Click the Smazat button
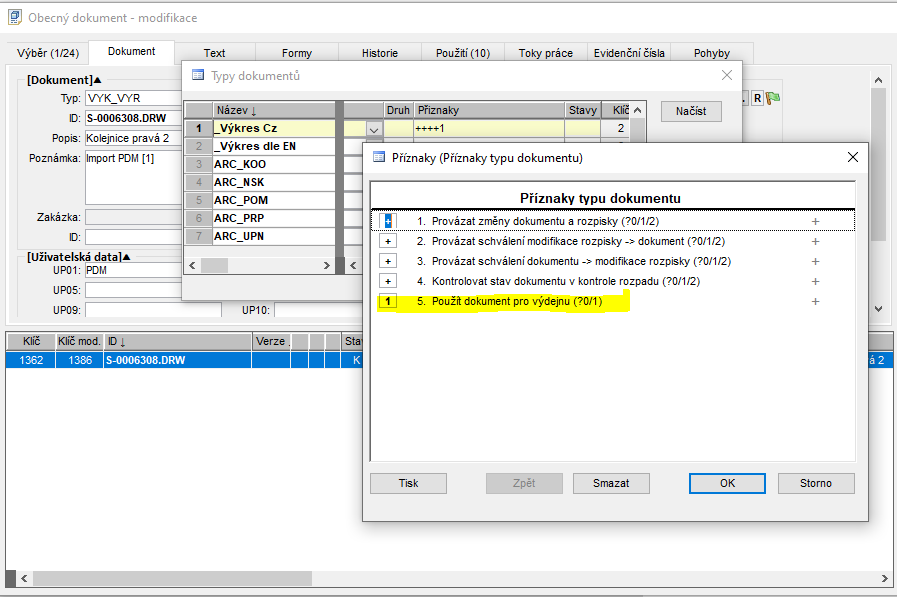Viewport: 897px width, 597px height. pos(611,483)
